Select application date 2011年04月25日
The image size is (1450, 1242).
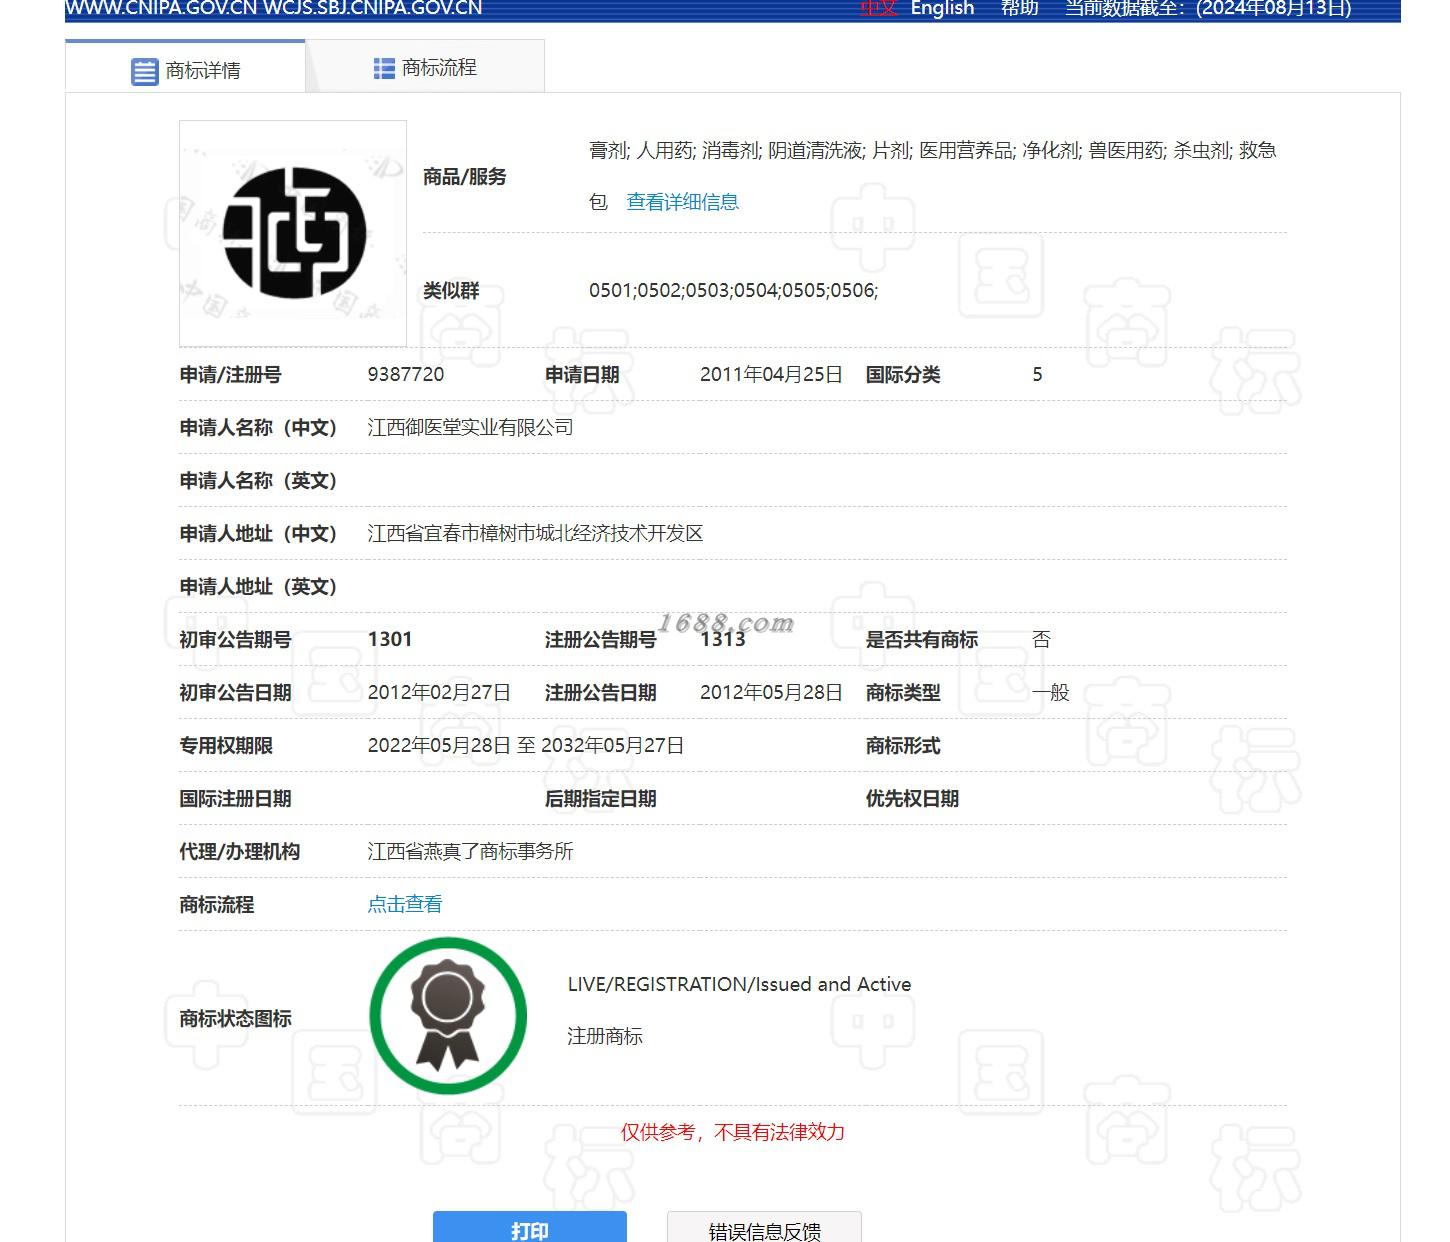click(x=771, y=374)
